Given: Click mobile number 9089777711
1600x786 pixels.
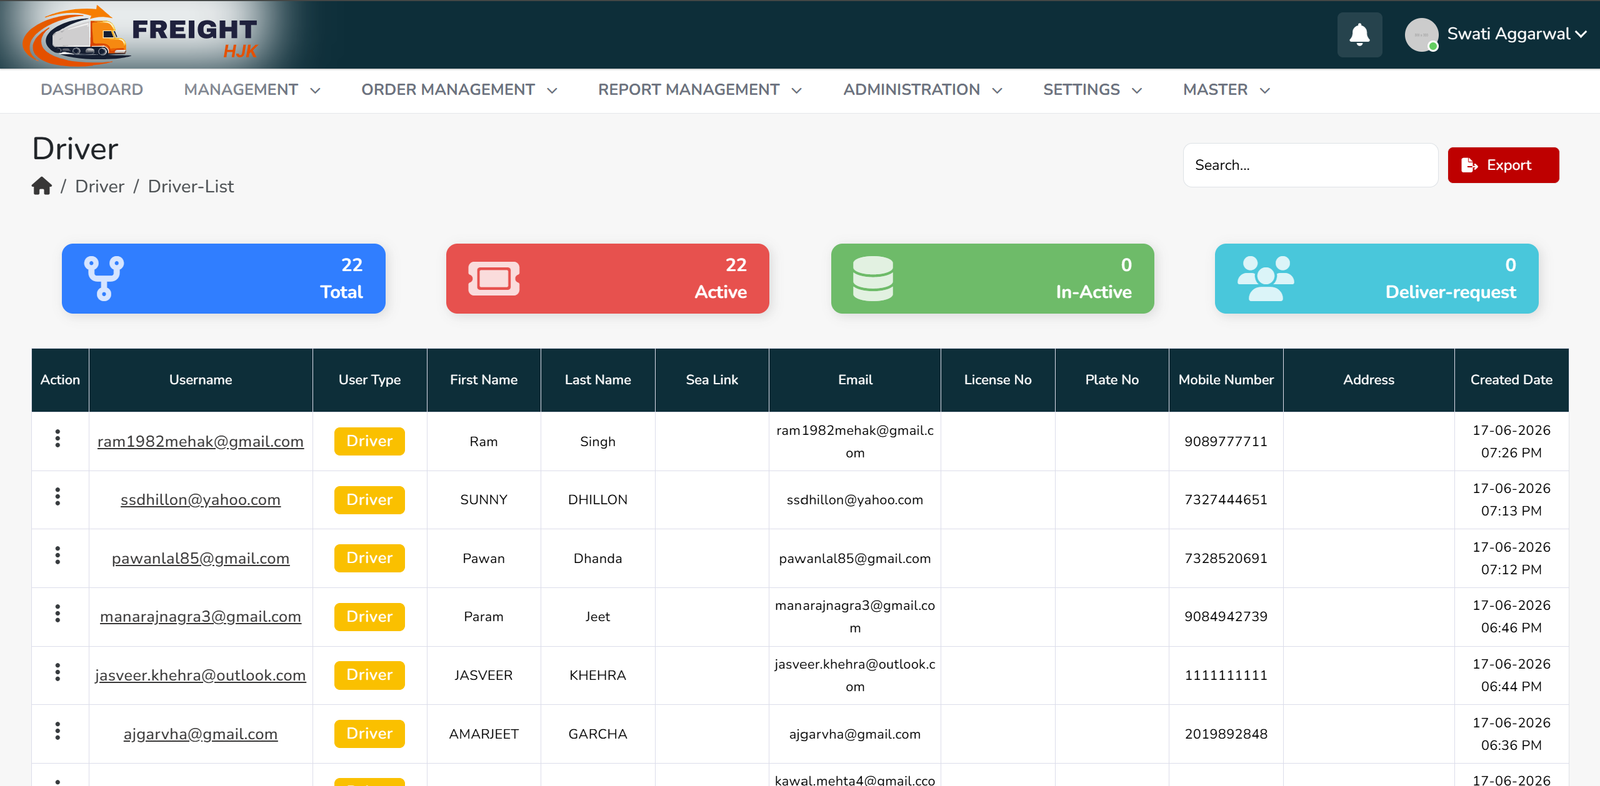Looking at the screenshot, I should [x=1226, y=441].
